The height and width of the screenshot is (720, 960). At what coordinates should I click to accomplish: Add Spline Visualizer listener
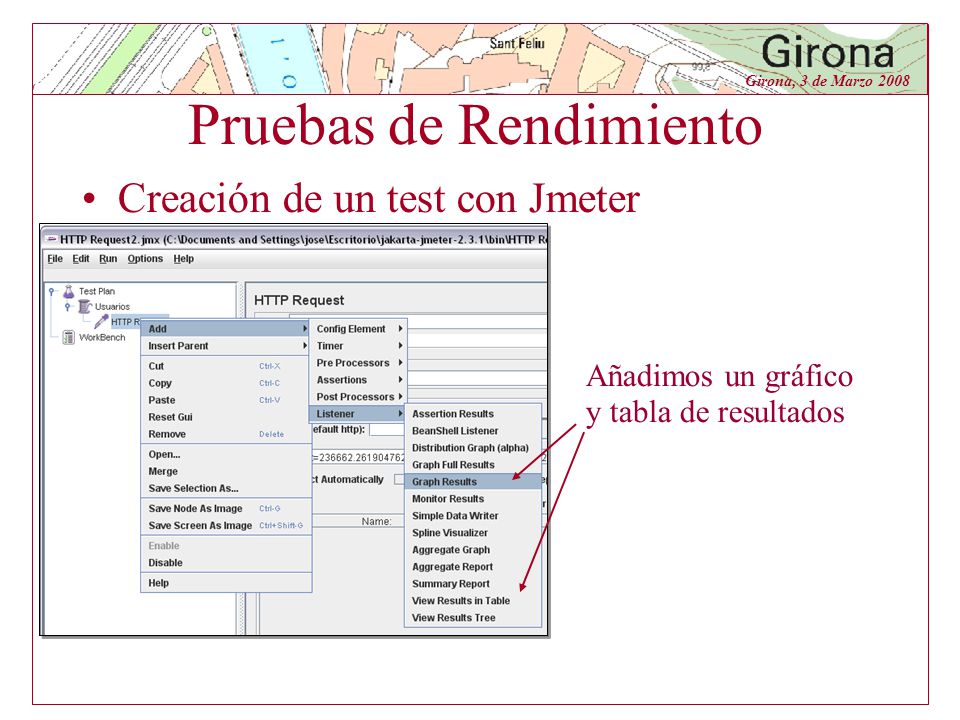click(473, 533)
